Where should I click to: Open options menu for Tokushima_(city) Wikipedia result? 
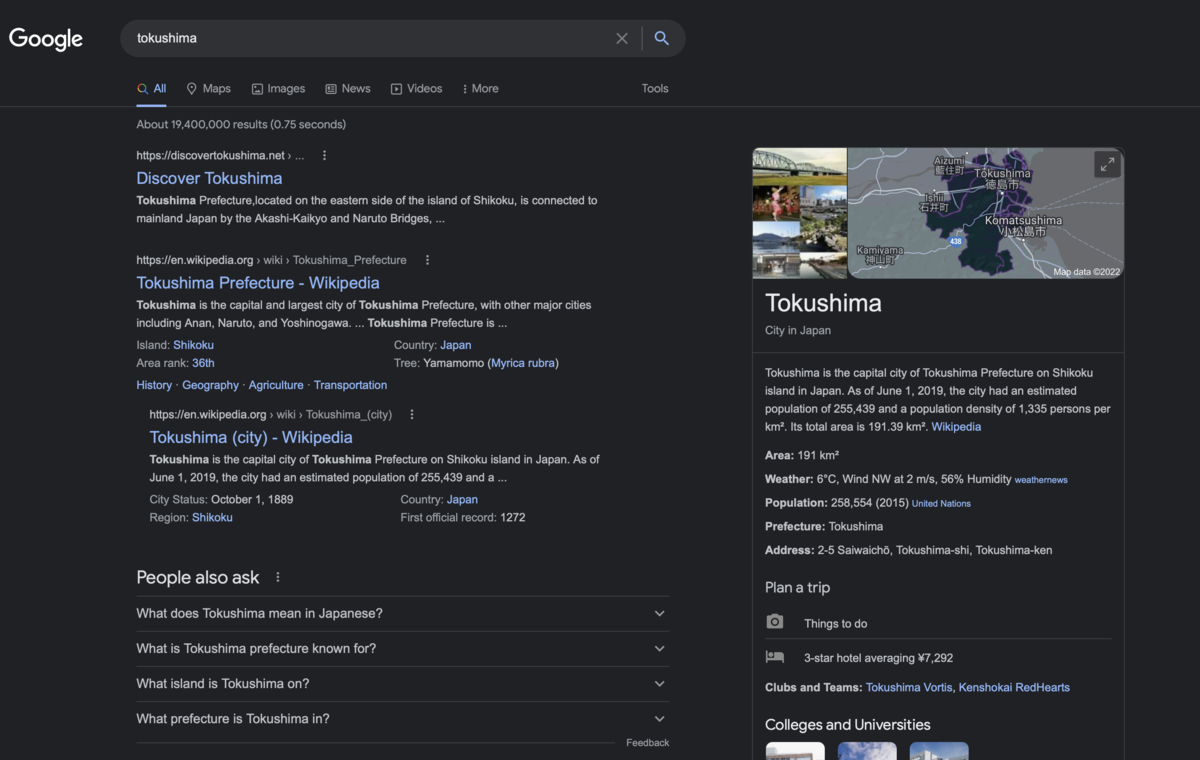pyautogui.click(x=412, y=415)
